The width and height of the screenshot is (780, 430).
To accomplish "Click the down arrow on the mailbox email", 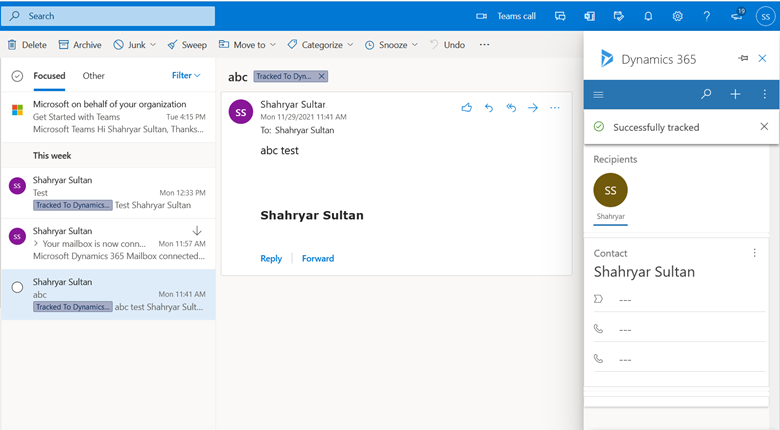I will coord(197,230).
